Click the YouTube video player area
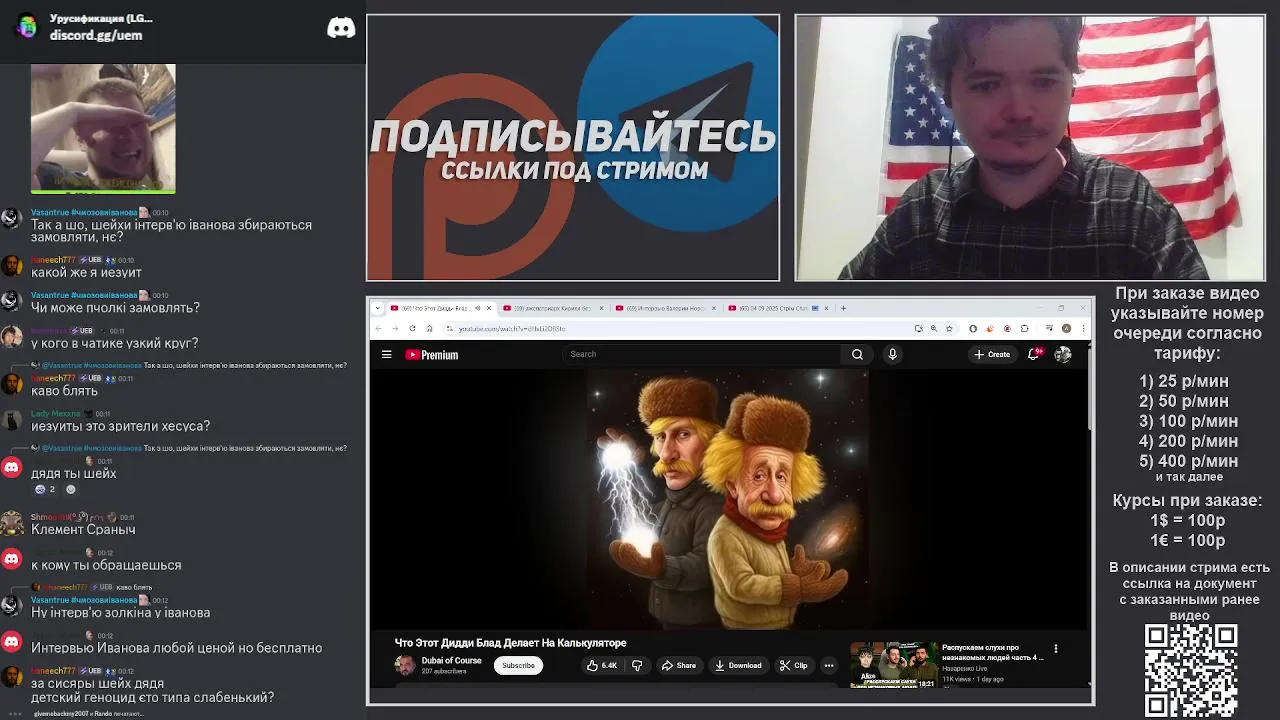The image size is (1280, 720). point(727,497)
